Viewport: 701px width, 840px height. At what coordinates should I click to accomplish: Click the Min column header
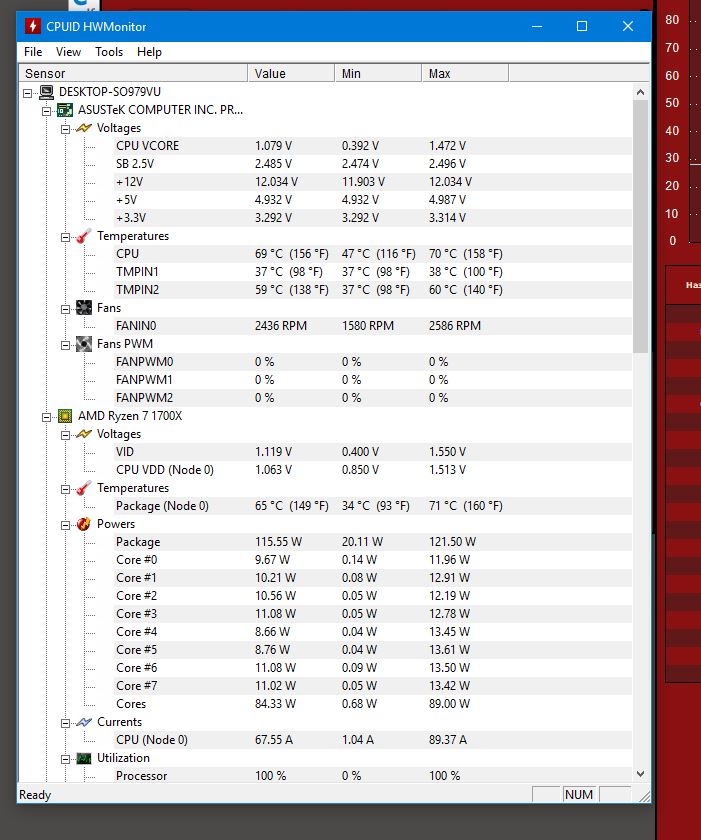[x=378, y=73]
